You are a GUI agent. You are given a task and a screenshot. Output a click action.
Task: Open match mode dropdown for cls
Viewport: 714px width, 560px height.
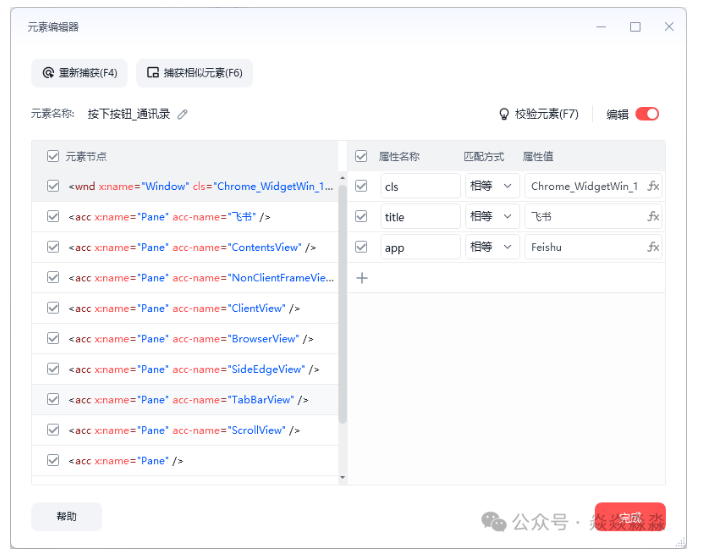492,186
